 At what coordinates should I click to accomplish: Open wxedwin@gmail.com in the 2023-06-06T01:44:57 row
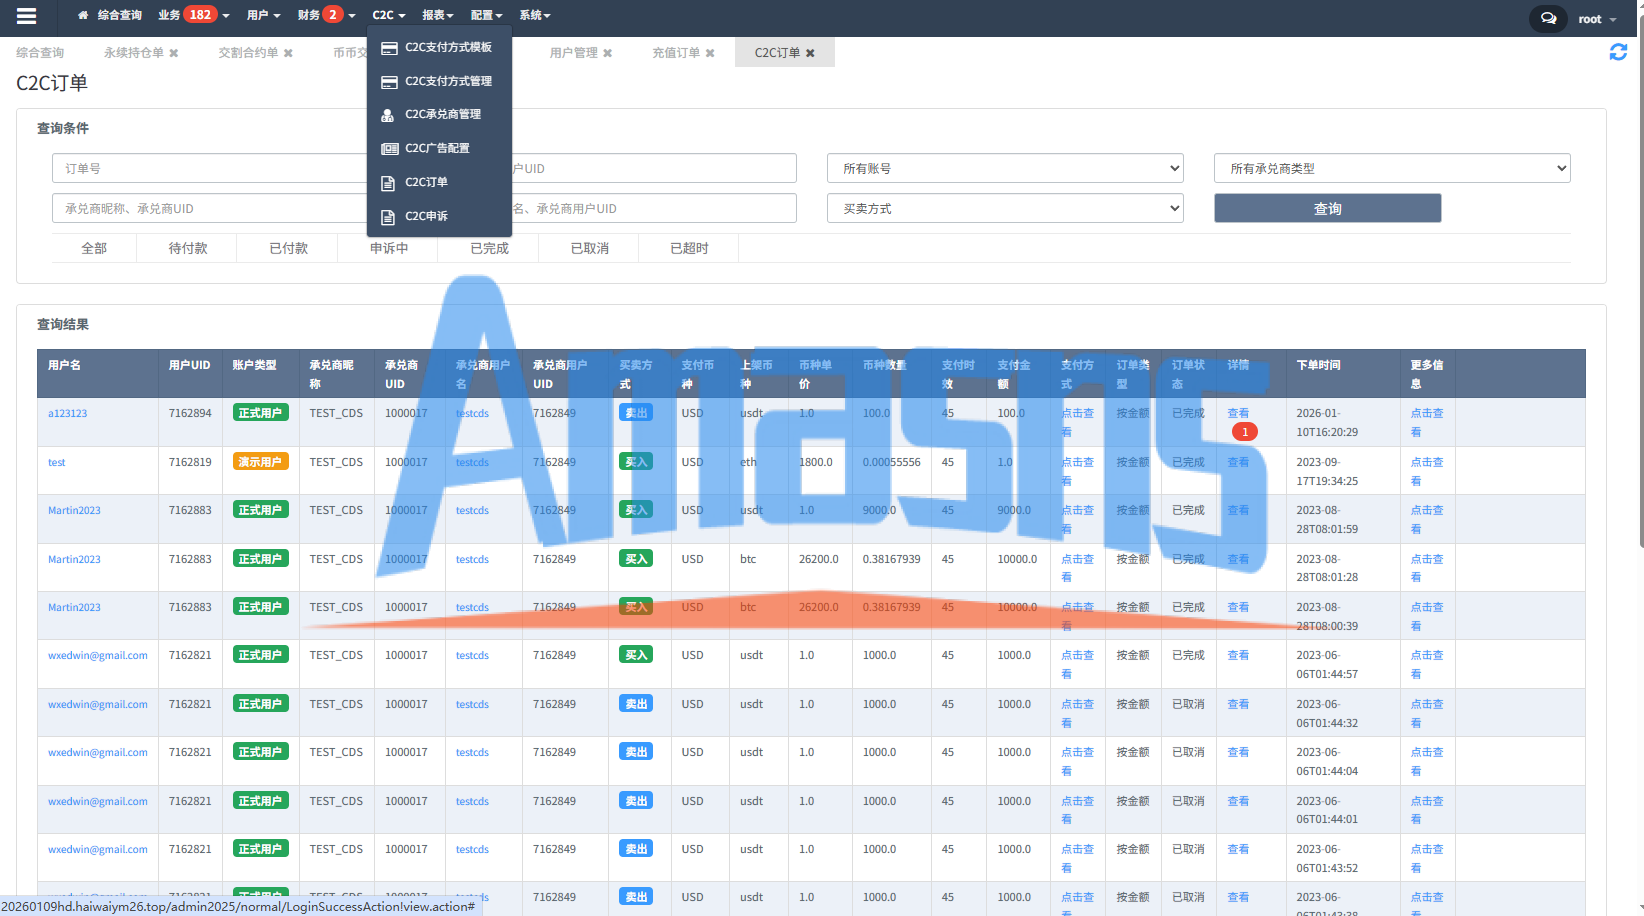[98, 656]
